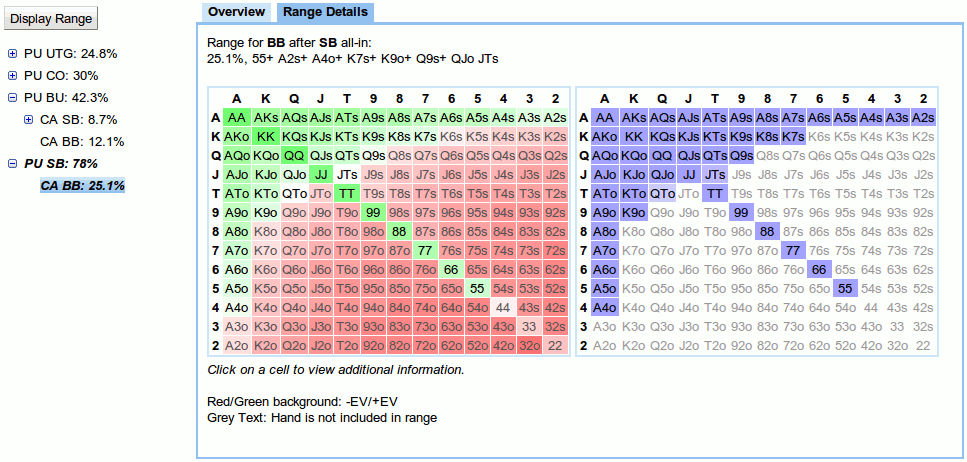This screenshot has width=967, height=462.
Task: Select the Range Details tab
Action: point(326,12)
